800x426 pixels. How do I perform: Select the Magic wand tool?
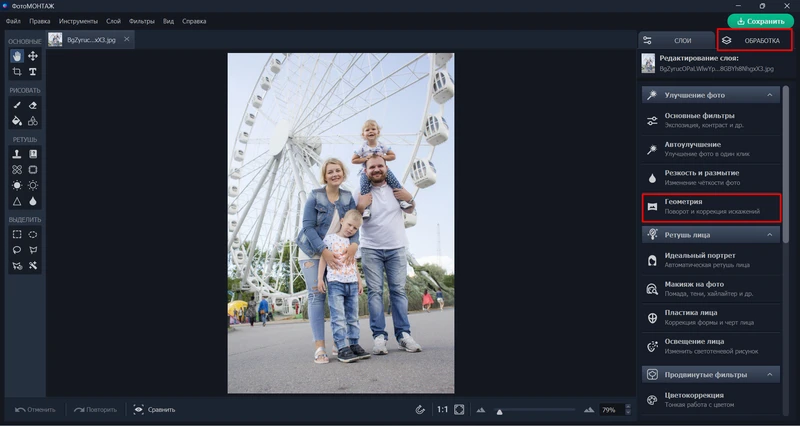click(x=33, y=266)
